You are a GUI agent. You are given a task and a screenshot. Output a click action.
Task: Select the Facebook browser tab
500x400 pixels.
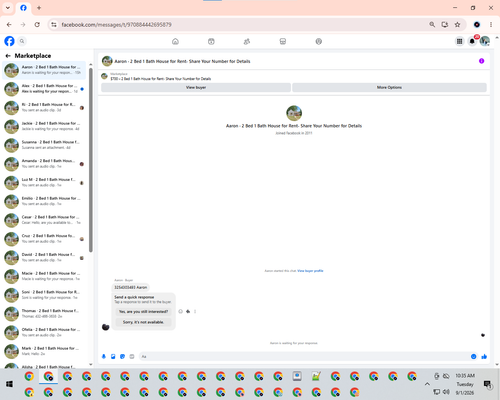[x=23, y=8]
